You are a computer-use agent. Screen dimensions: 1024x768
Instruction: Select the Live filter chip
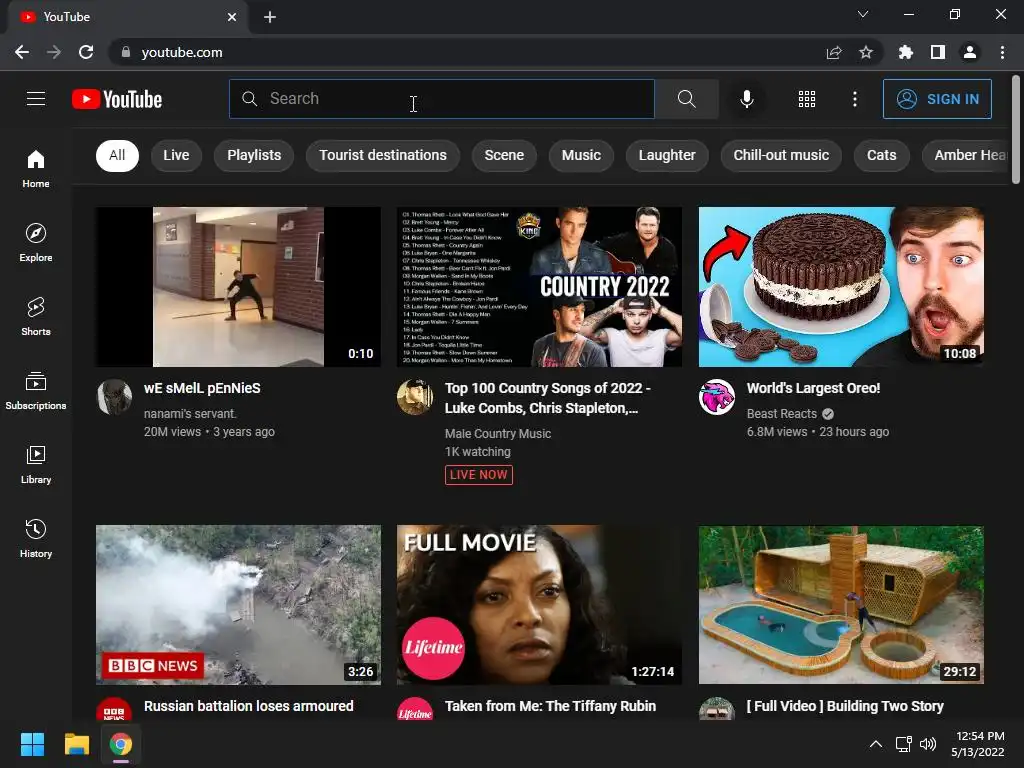point(176,155)
